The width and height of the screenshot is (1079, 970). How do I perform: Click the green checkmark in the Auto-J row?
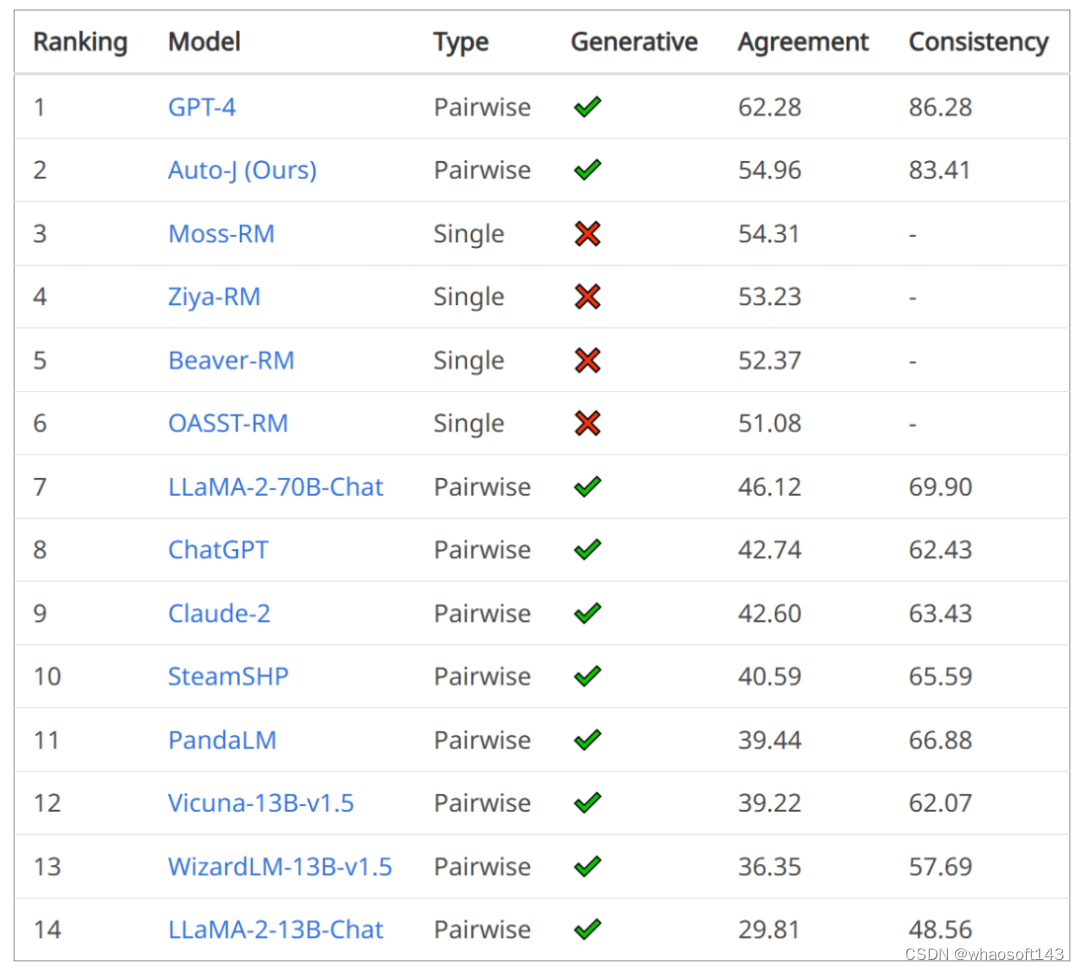588,169
